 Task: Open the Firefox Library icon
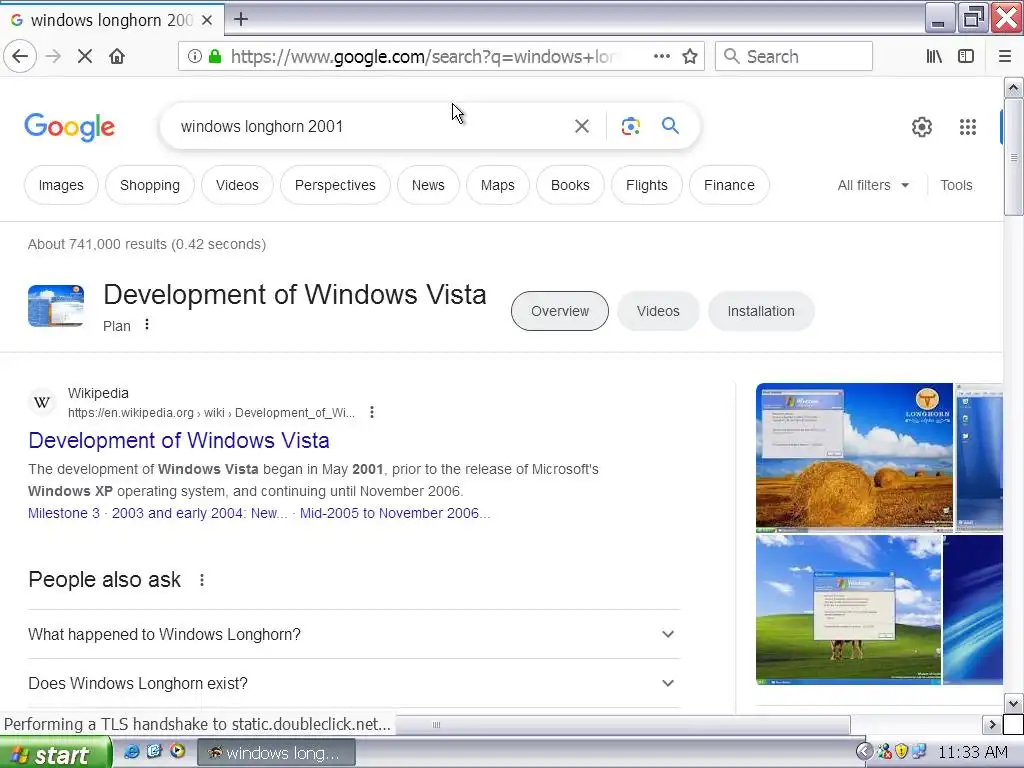coord(934,56)
